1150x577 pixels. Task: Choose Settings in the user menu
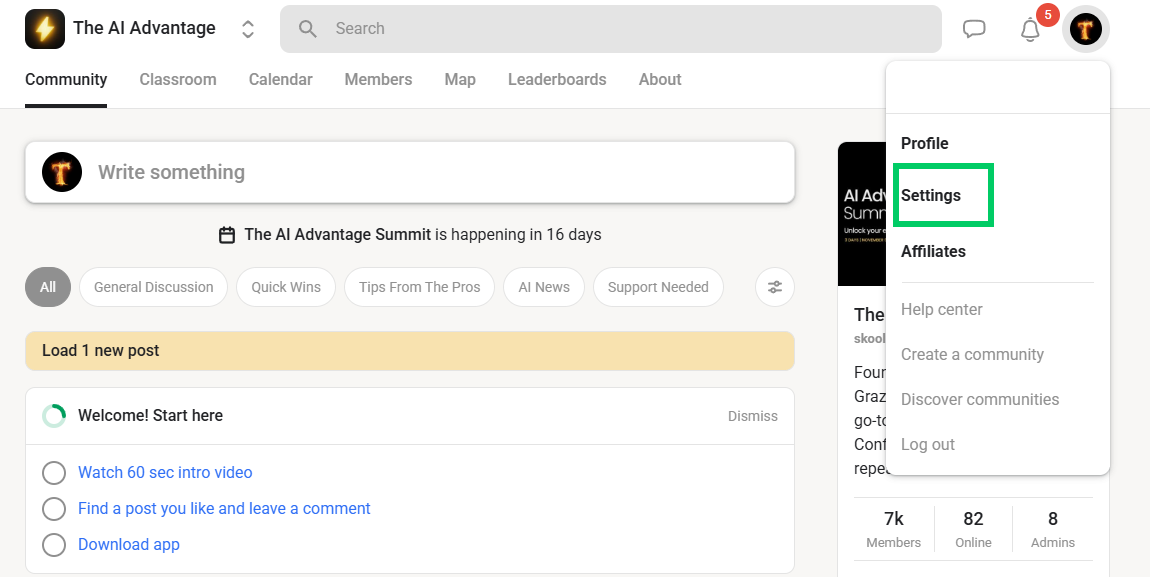931,195
